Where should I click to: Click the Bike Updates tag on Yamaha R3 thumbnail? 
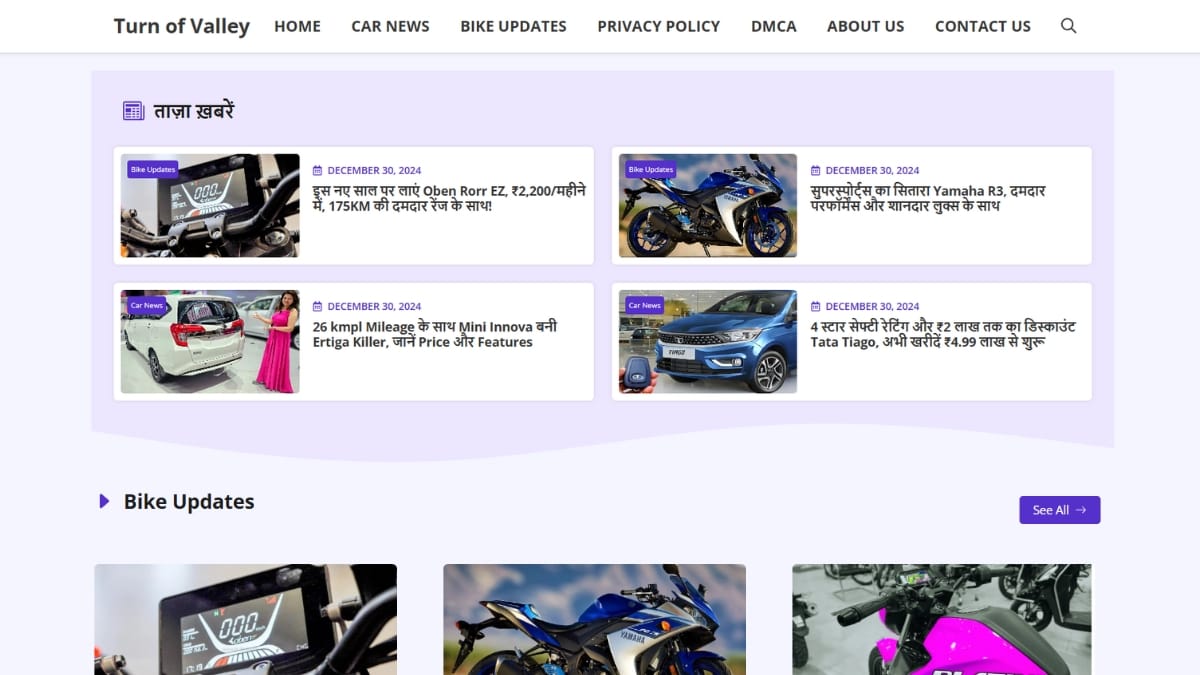click(x=650, y=170)
